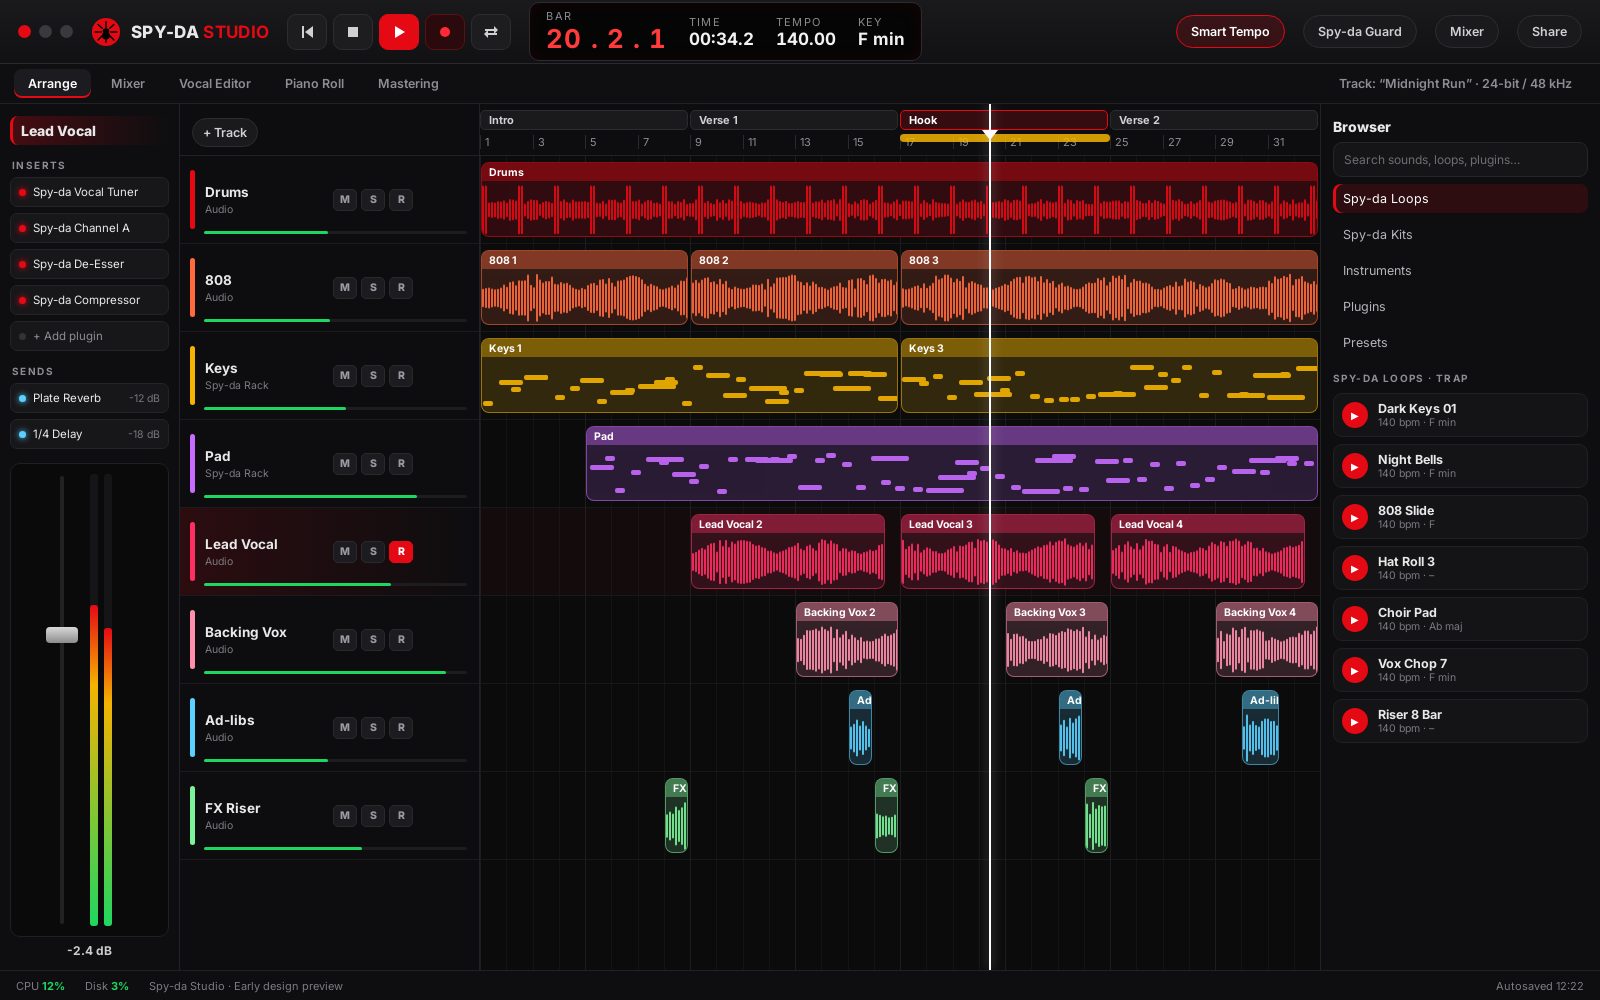Screen dimensions: 1600x1000
Task: Click Add plugin in inserts
Action: (89, 336)
